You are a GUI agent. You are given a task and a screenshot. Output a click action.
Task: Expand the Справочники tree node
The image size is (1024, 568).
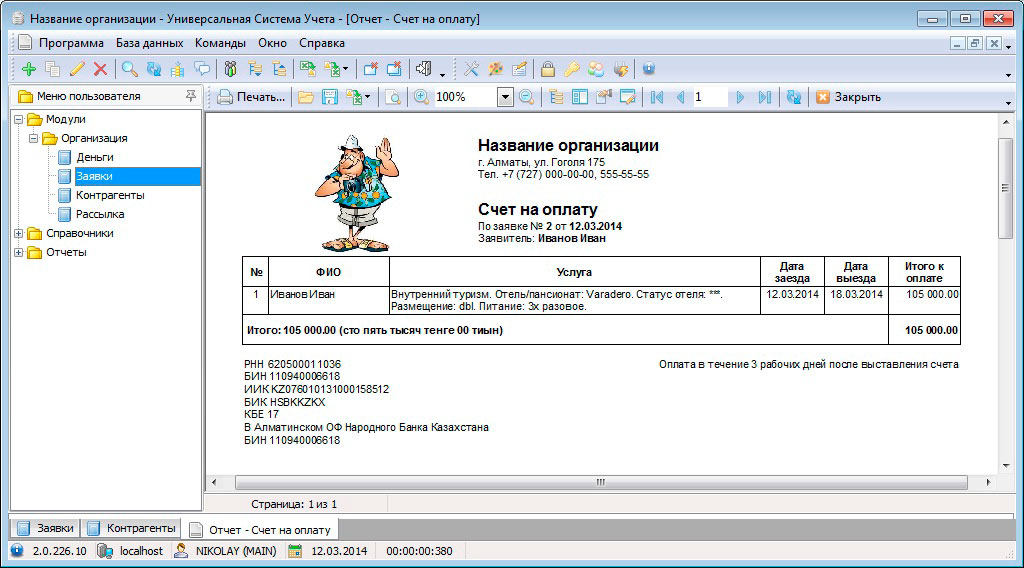19,233
